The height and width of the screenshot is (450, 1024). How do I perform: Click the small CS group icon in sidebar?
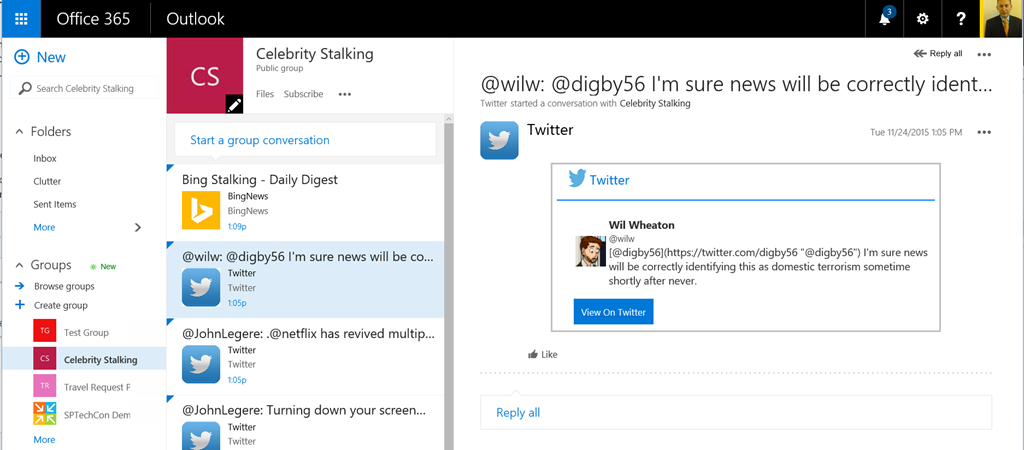pyautogui.click(x=44, y=358)
